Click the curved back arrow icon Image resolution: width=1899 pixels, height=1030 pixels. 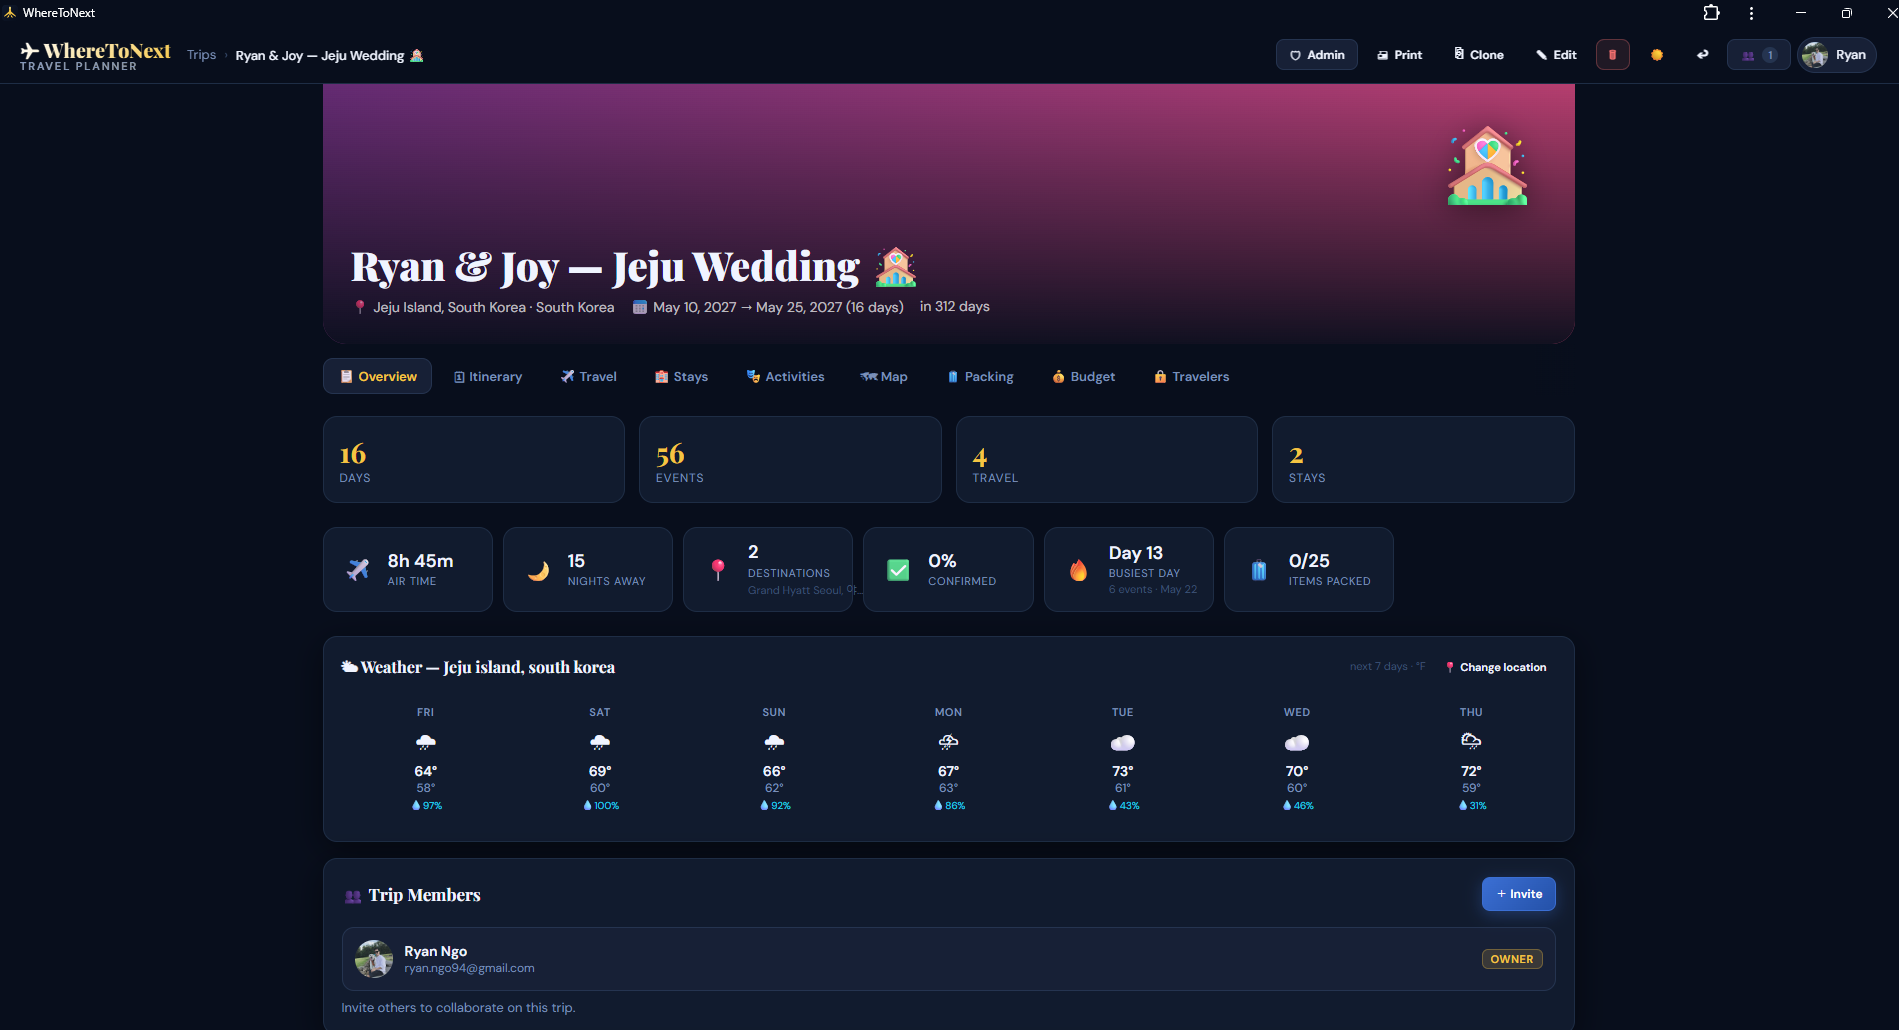(x=1702, y=55)
